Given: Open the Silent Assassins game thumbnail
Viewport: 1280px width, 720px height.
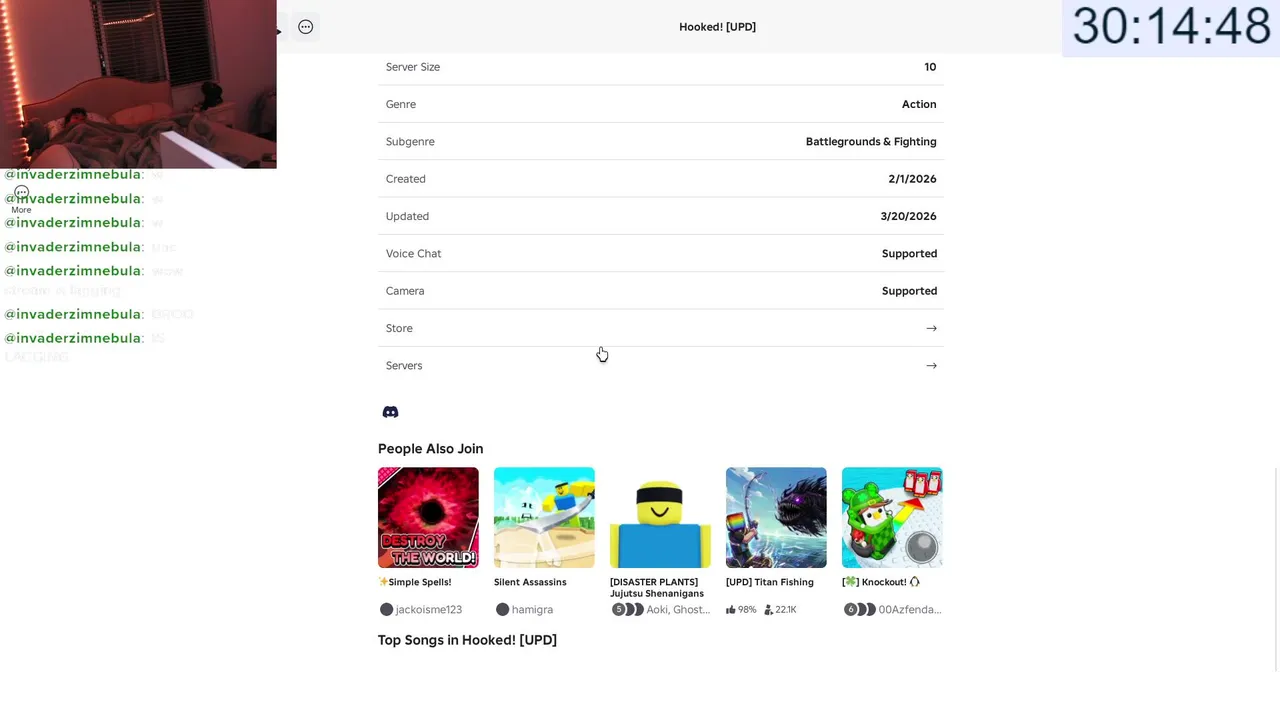Looking at the screenshot, I should coord(544,517).
